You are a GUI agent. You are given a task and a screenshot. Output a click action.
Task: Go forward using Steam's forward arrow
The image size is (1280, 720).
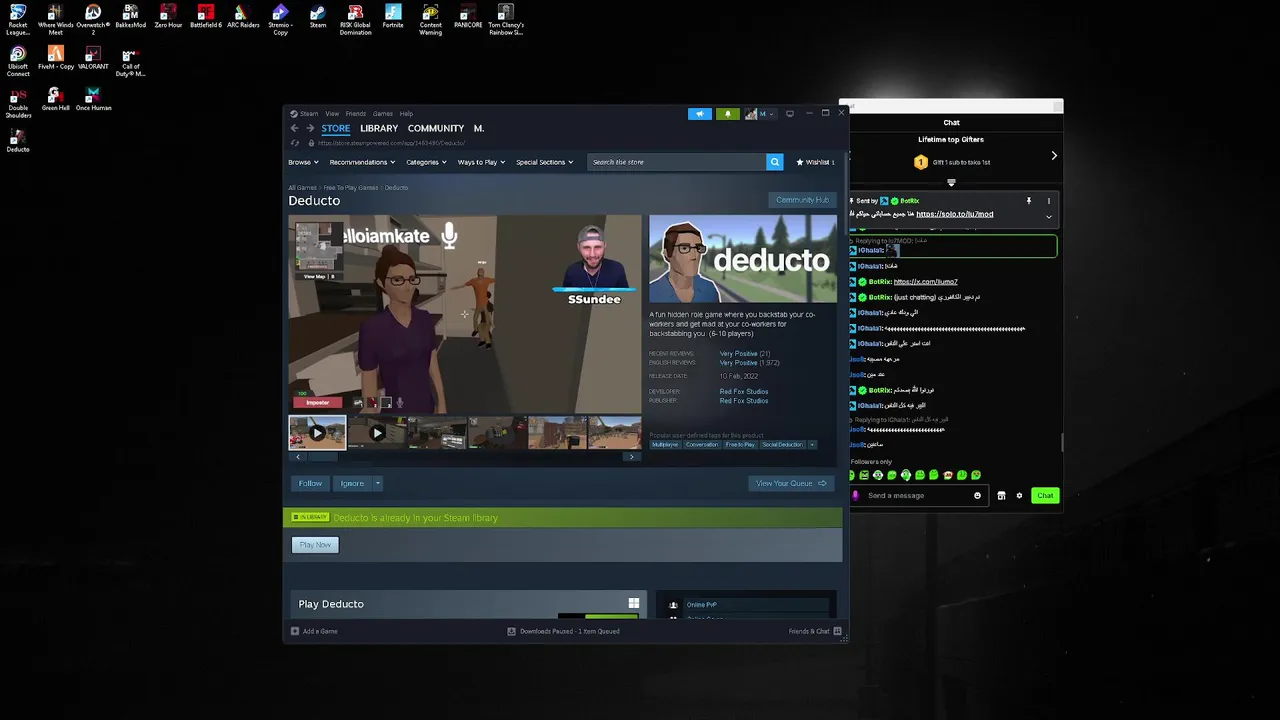(x=310, y=128)
